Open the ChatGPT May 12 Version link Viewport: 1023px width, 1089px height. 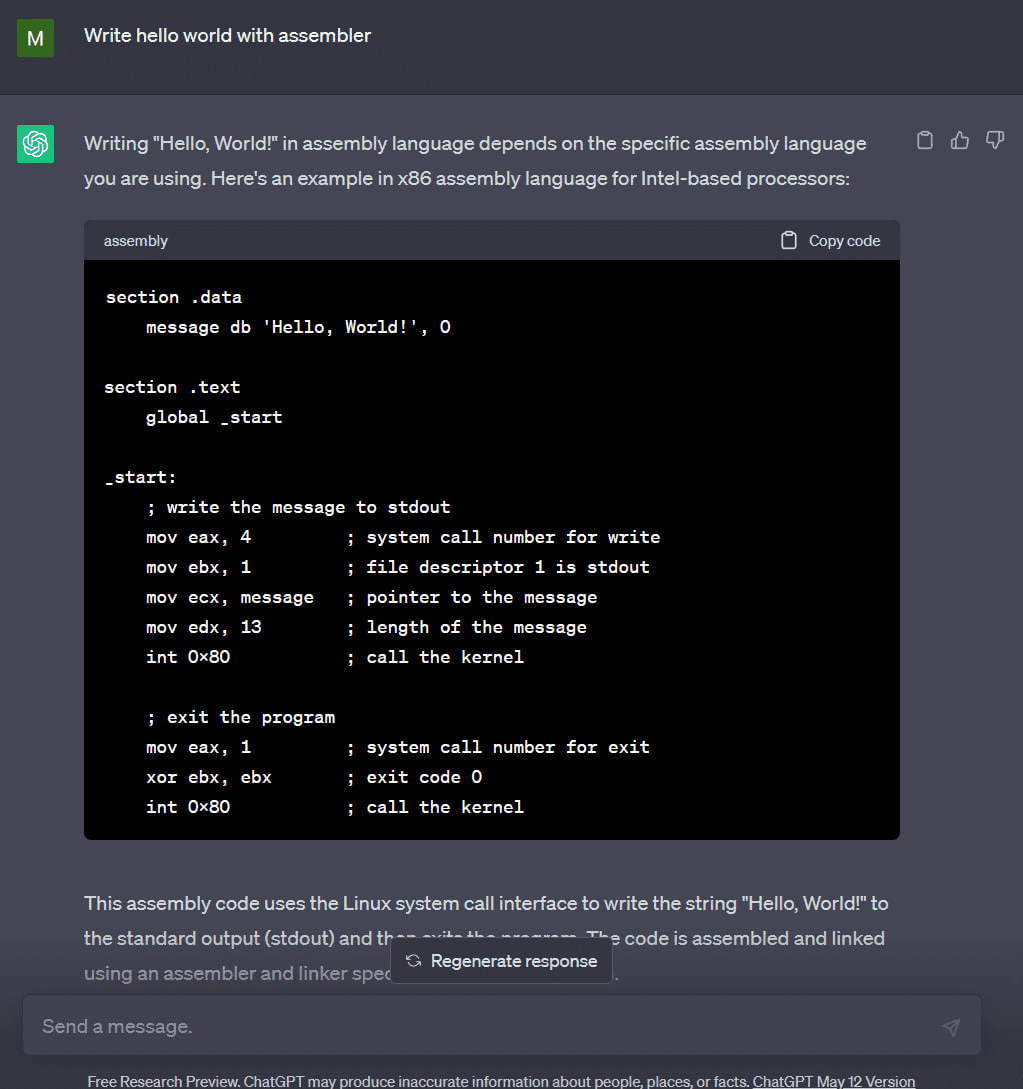click(x=833, y=1081)
